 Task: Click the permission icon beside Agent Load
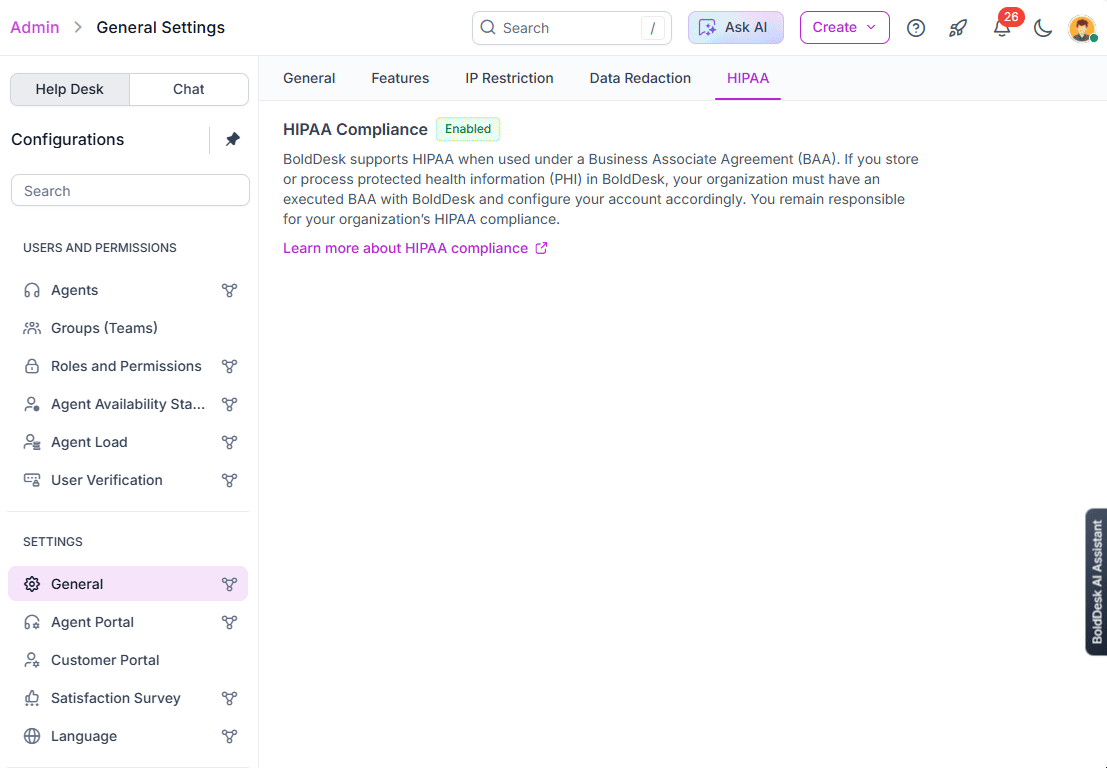(x=229, y=442)
